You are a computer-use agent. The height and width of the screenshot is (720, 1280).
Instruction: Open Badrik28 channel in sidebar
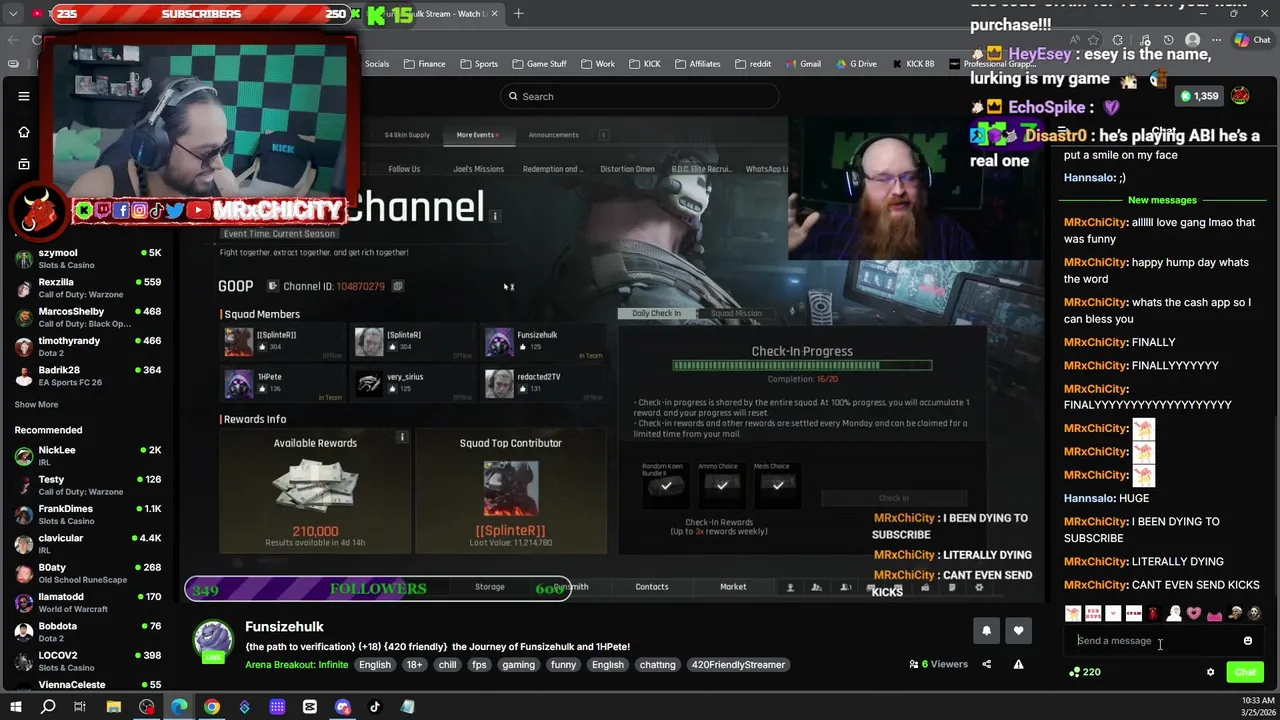tap(88, 375)
